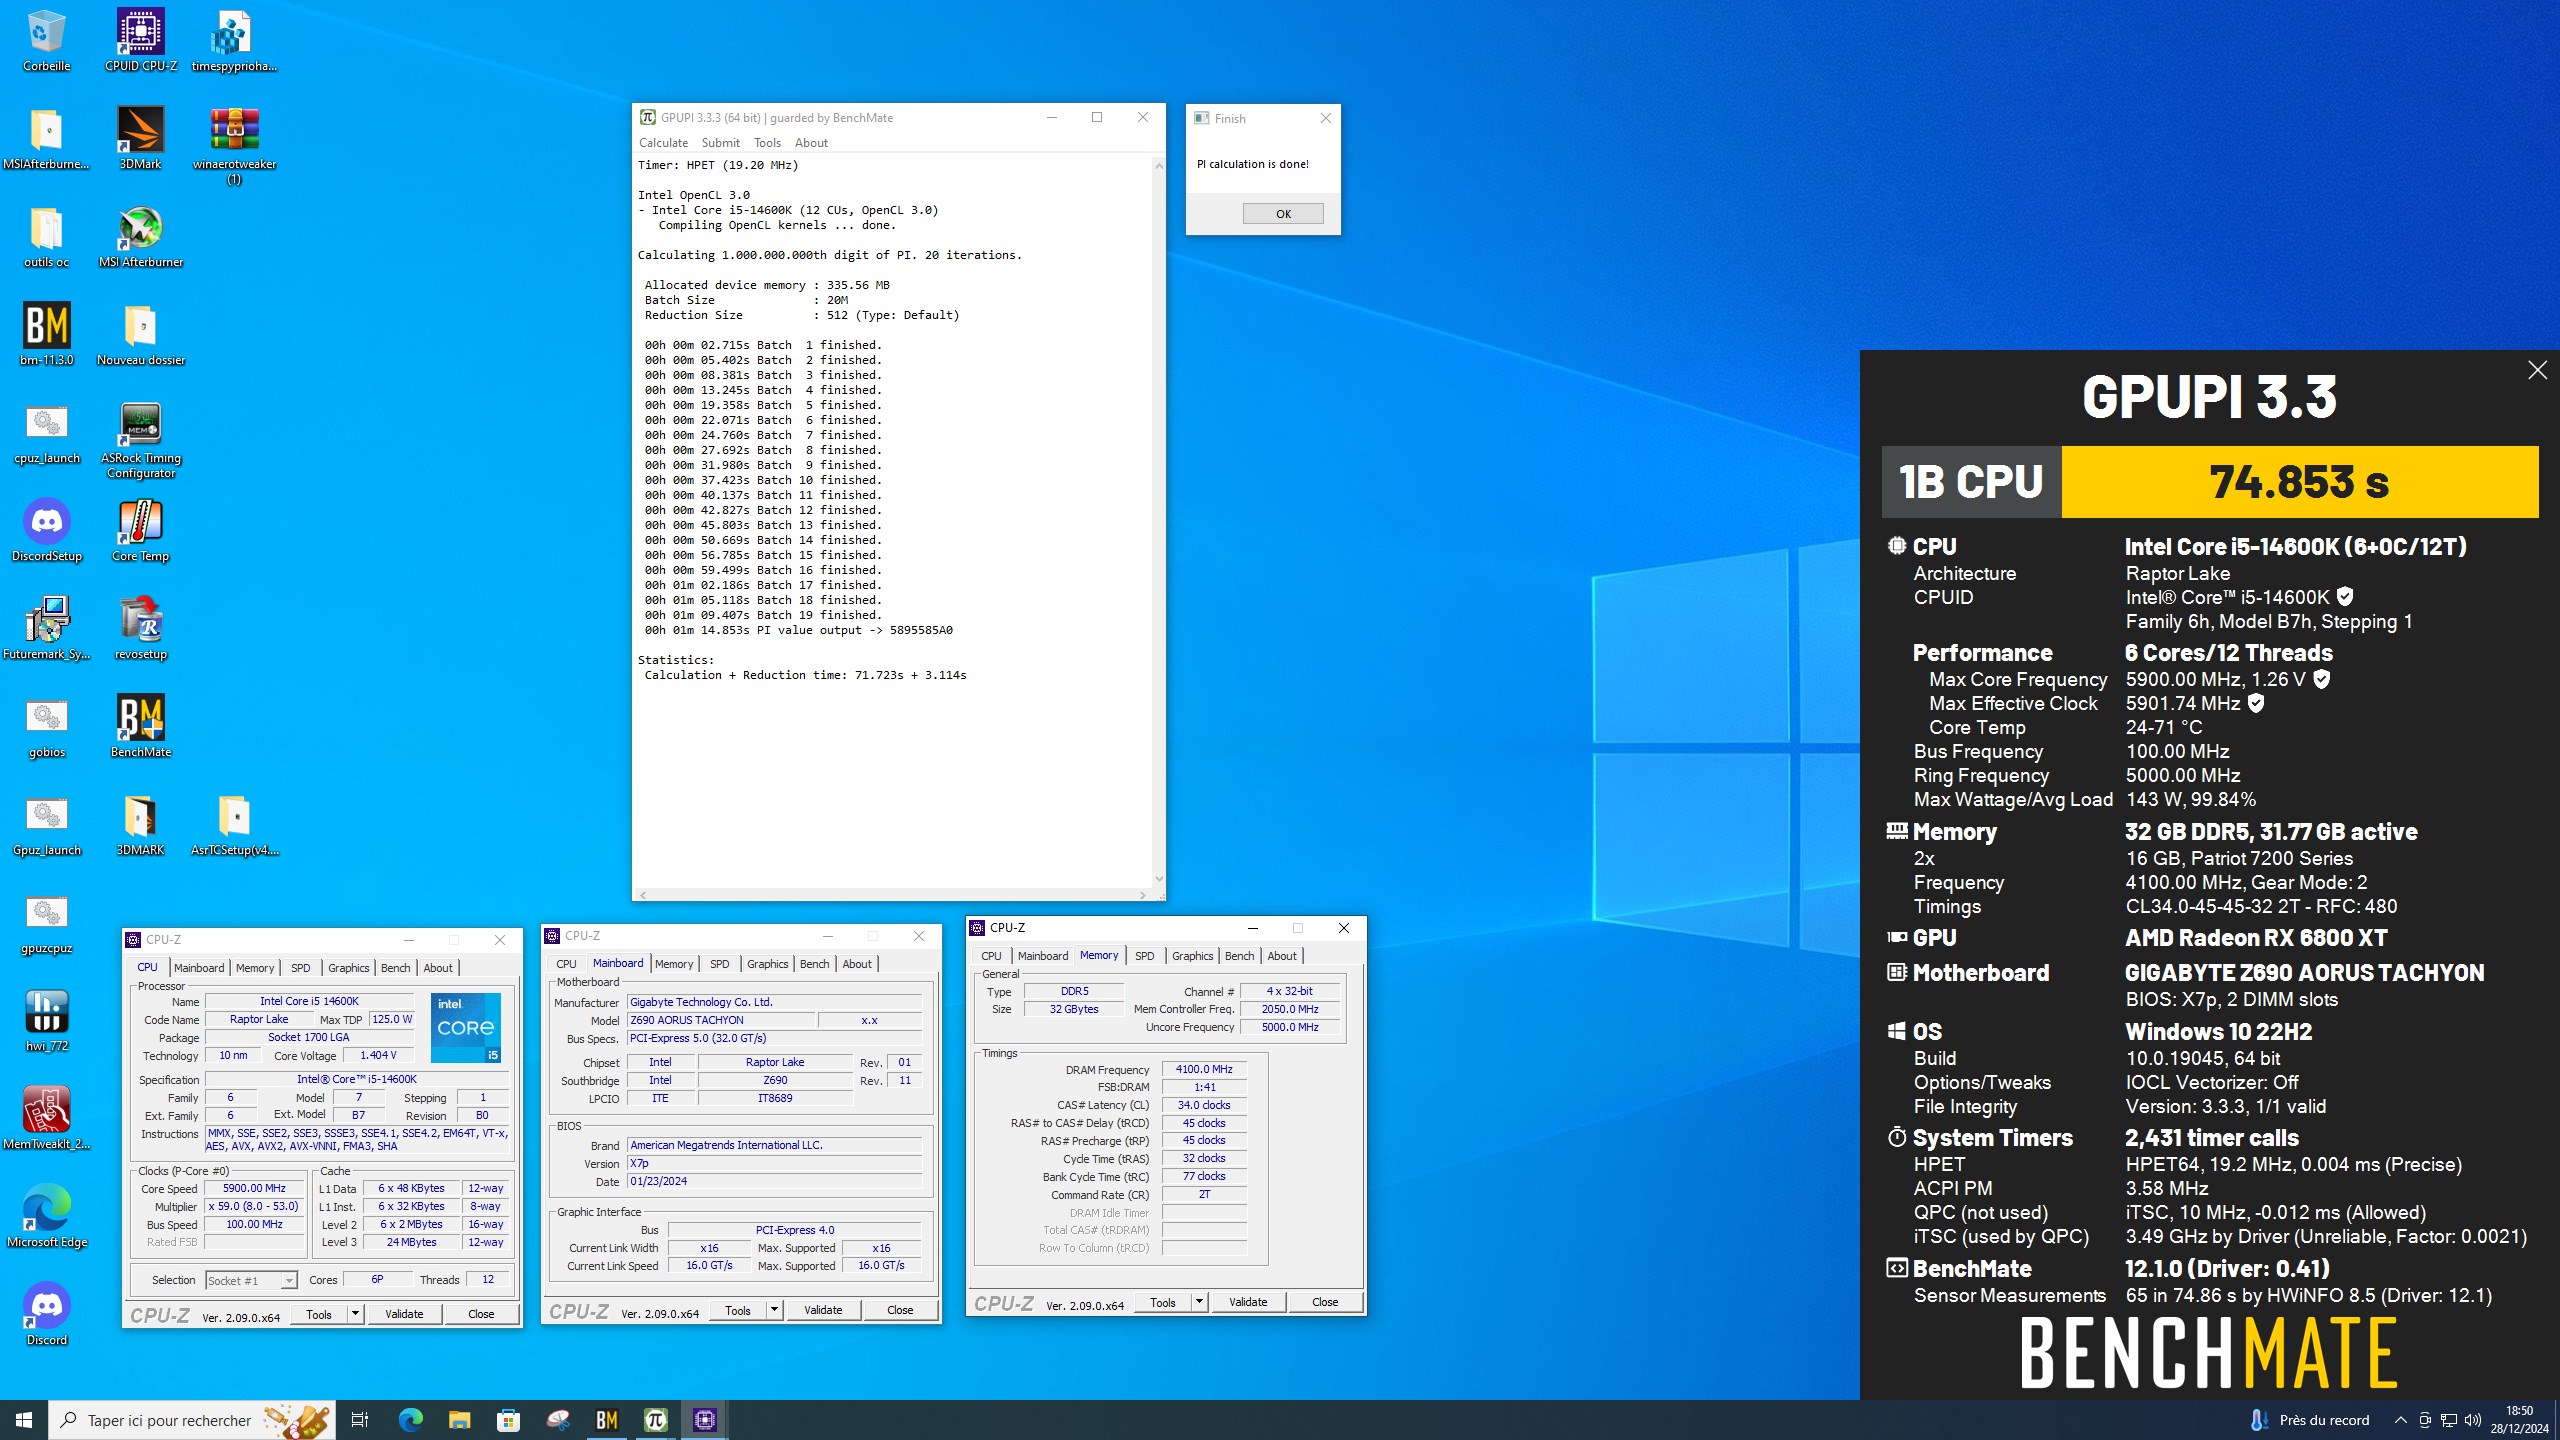Open the Calculate menu in GPUPI

[663, 143]
